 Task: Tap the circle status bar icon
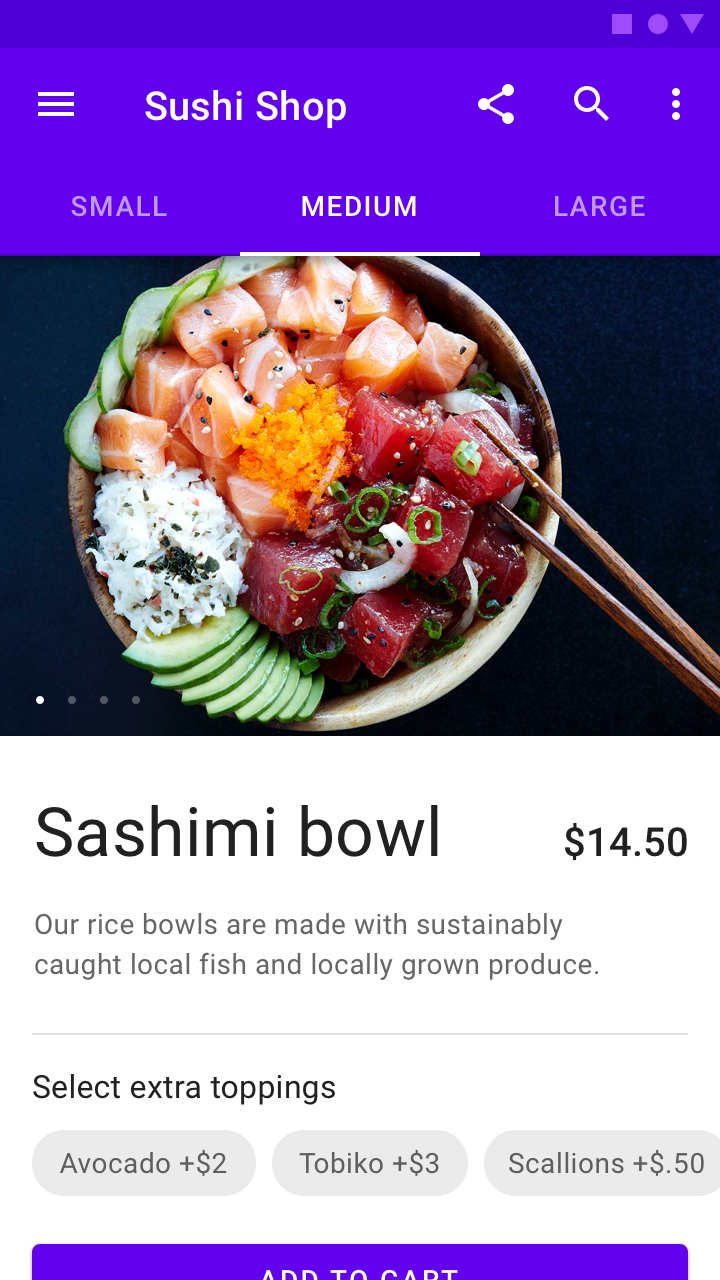coord(658,24)
